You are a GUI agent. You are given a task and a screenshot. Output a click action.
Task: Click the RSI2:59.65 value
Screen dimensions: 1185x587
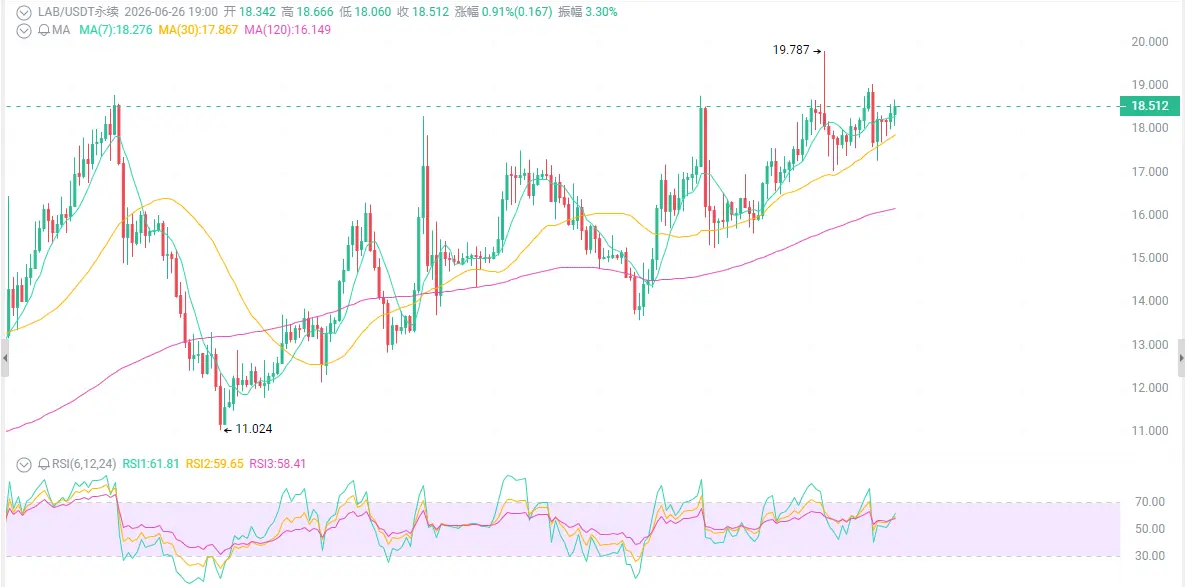(x=215, y=464)
